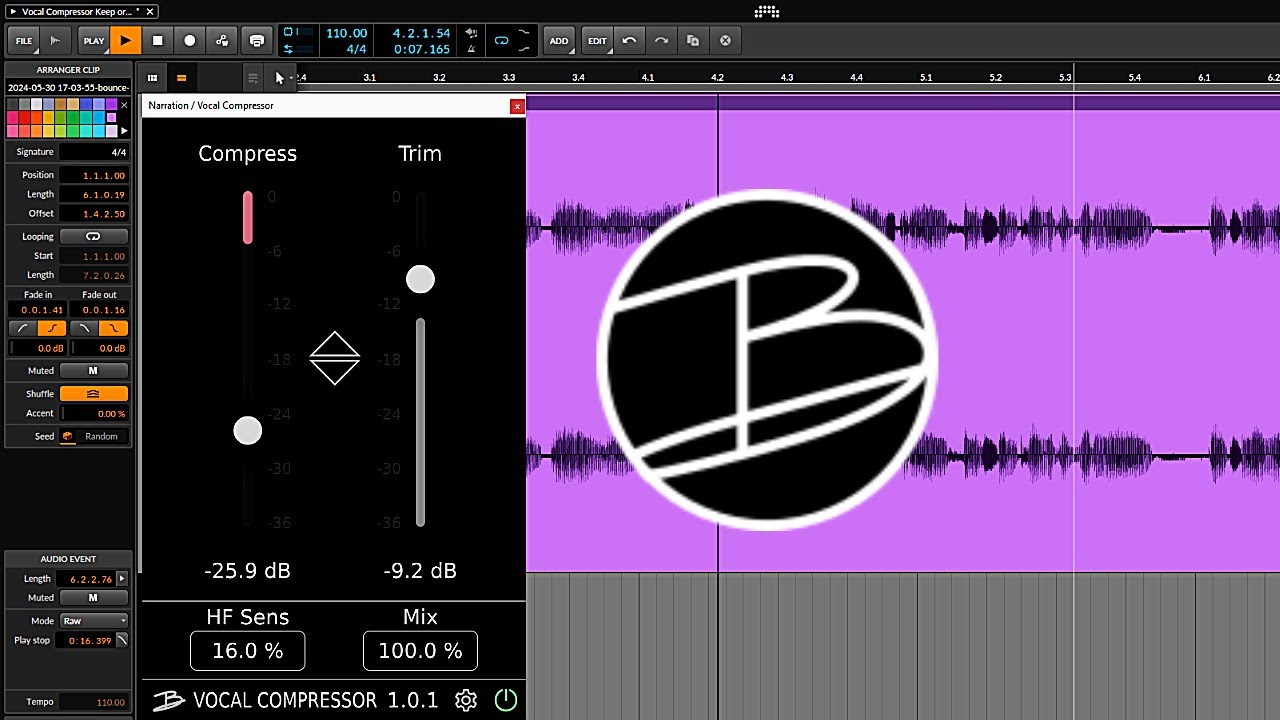
Task: Open the Bitwig dashboard dots icon
Action: [766, 11]
